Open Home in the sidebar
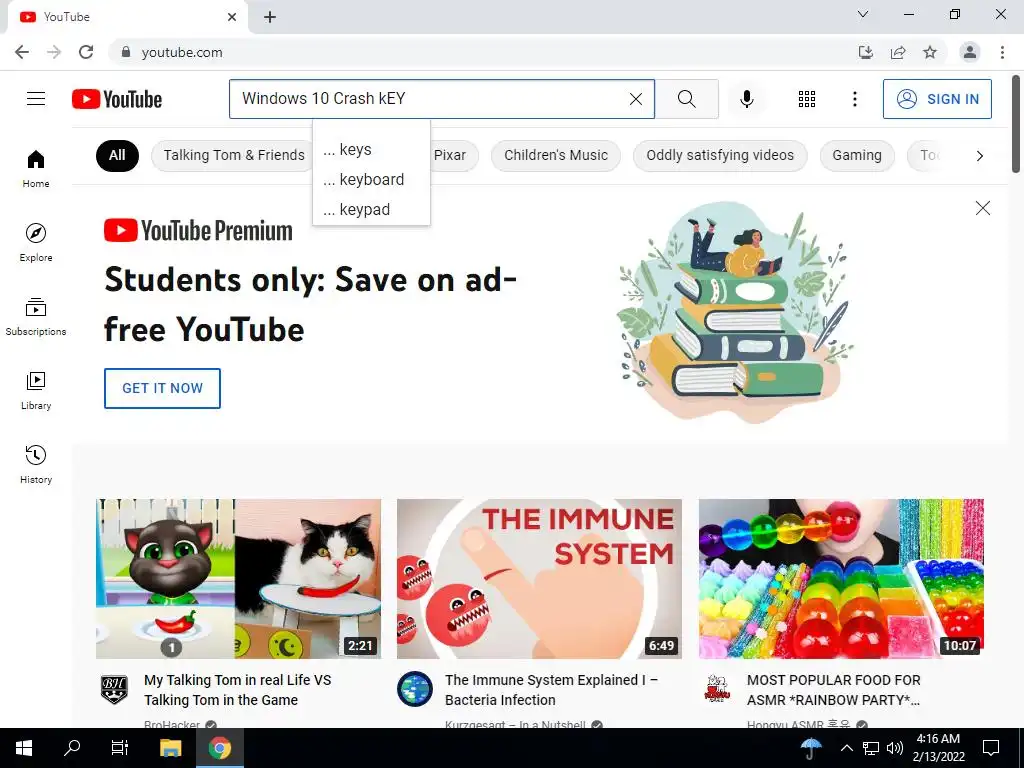Image resolution: width=1024 pixels, height=768 pixels. [36, 168]
